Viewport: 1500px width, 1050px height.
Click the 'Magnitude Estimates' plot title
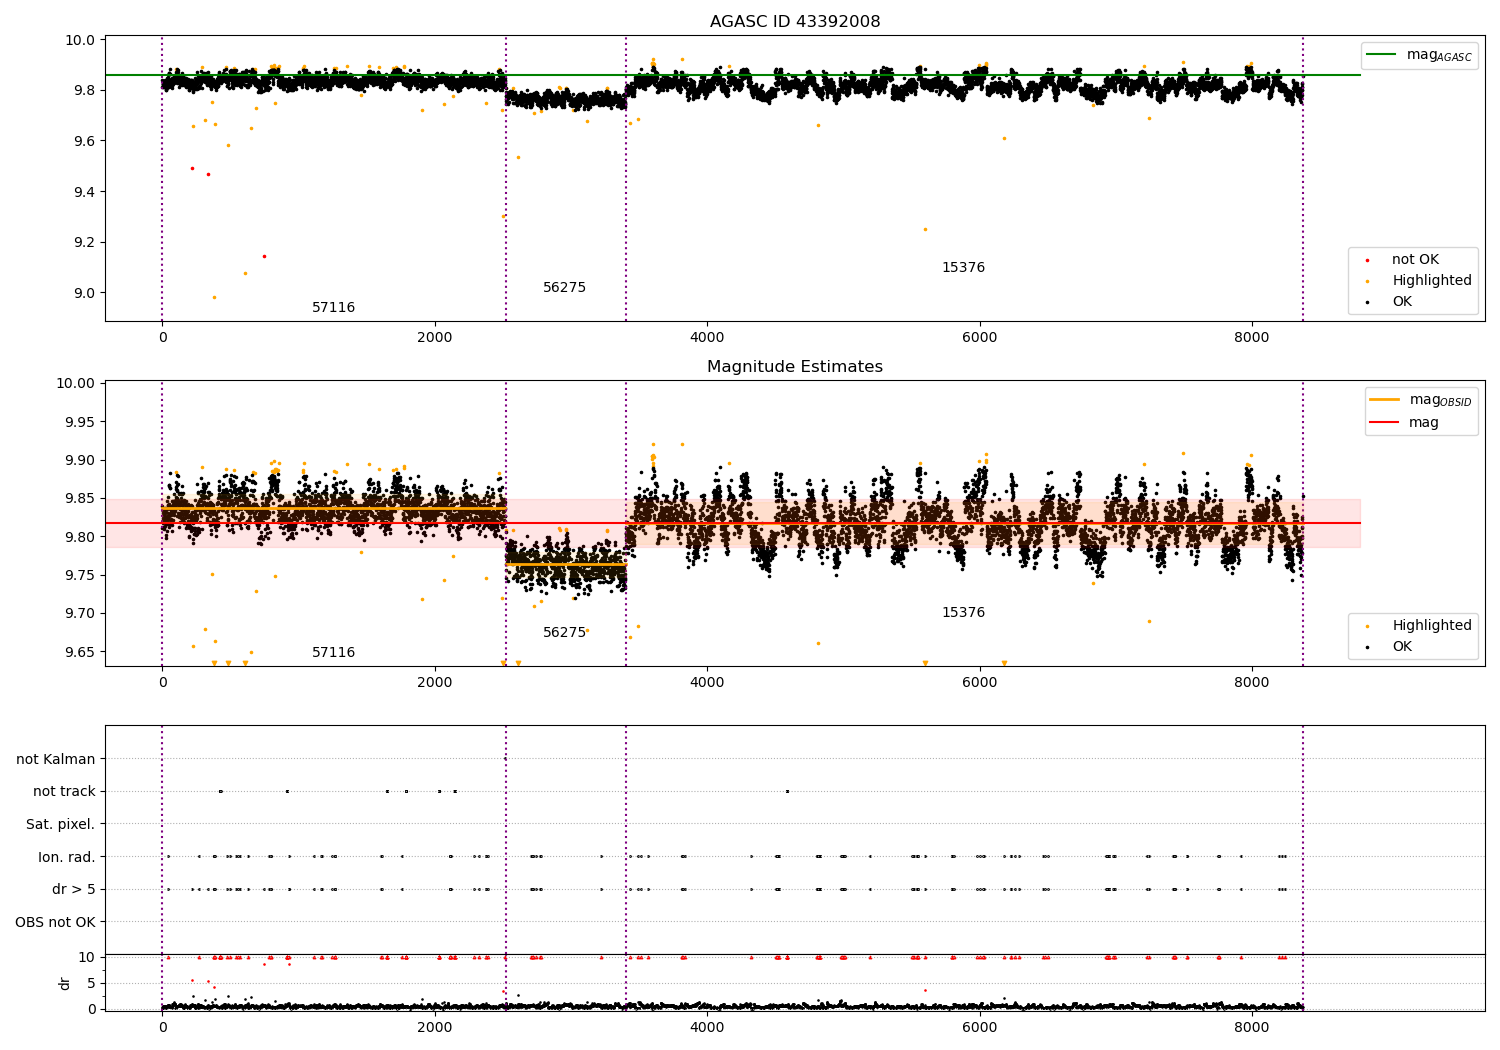point(795,367)
